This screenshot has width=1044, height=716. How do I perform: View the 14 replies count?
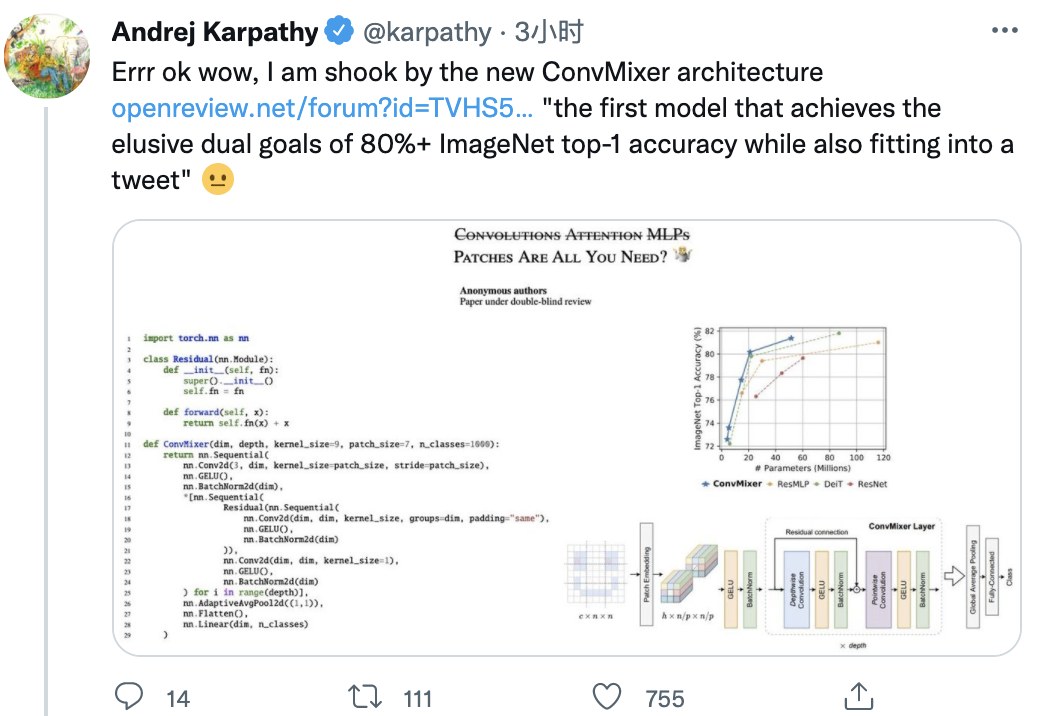(x=178, y=698)
